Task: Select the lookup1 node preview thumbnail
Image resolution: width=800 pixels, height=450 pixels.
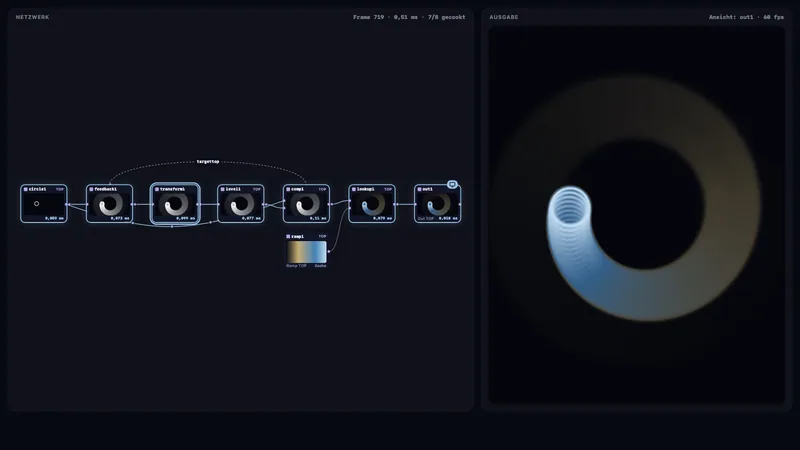Action: click(372, 204)
